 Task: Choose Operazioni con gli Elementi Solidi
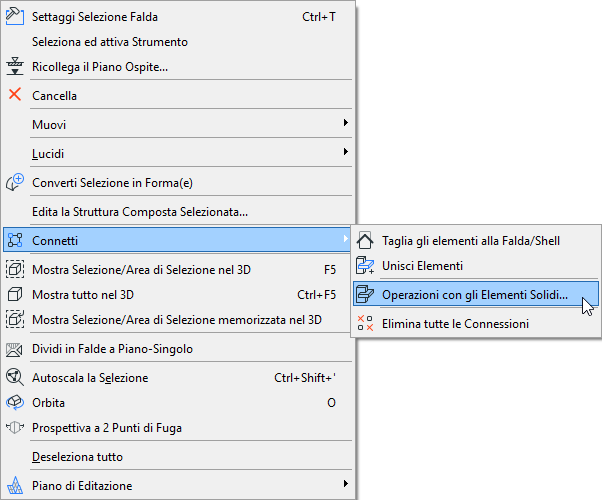(x=474, y=295)
